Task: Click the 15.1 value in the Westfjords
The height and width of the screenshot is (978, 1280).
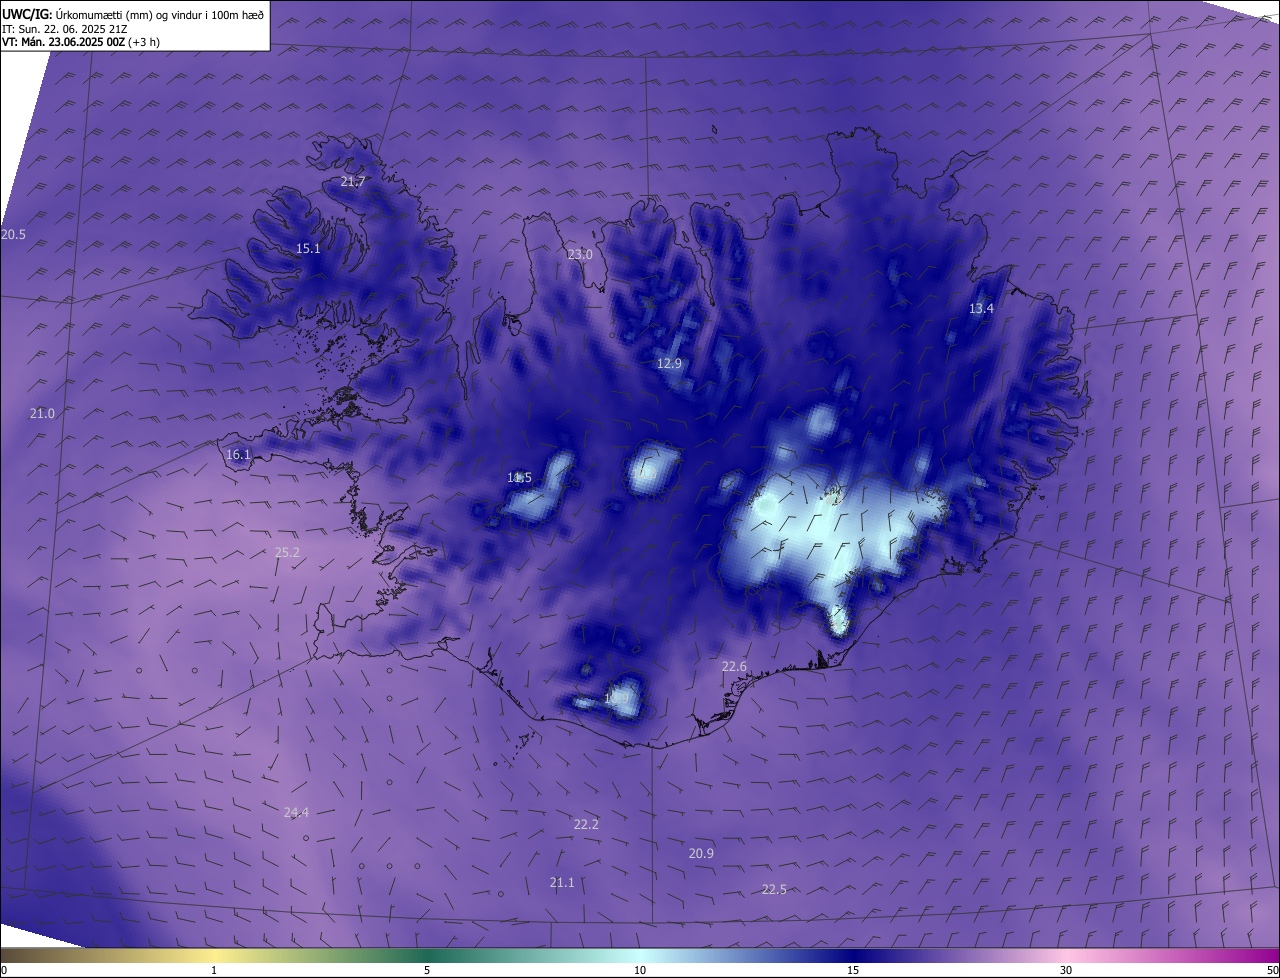Action: [308, 248]
